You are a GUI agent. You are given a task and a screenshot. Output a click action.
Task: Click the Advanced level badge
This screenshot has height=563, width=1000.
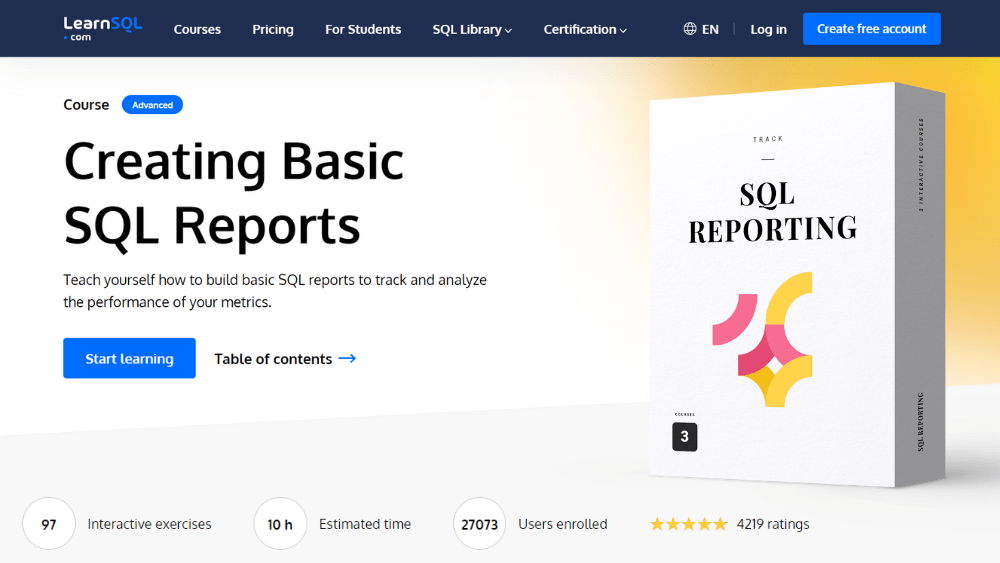152,105
